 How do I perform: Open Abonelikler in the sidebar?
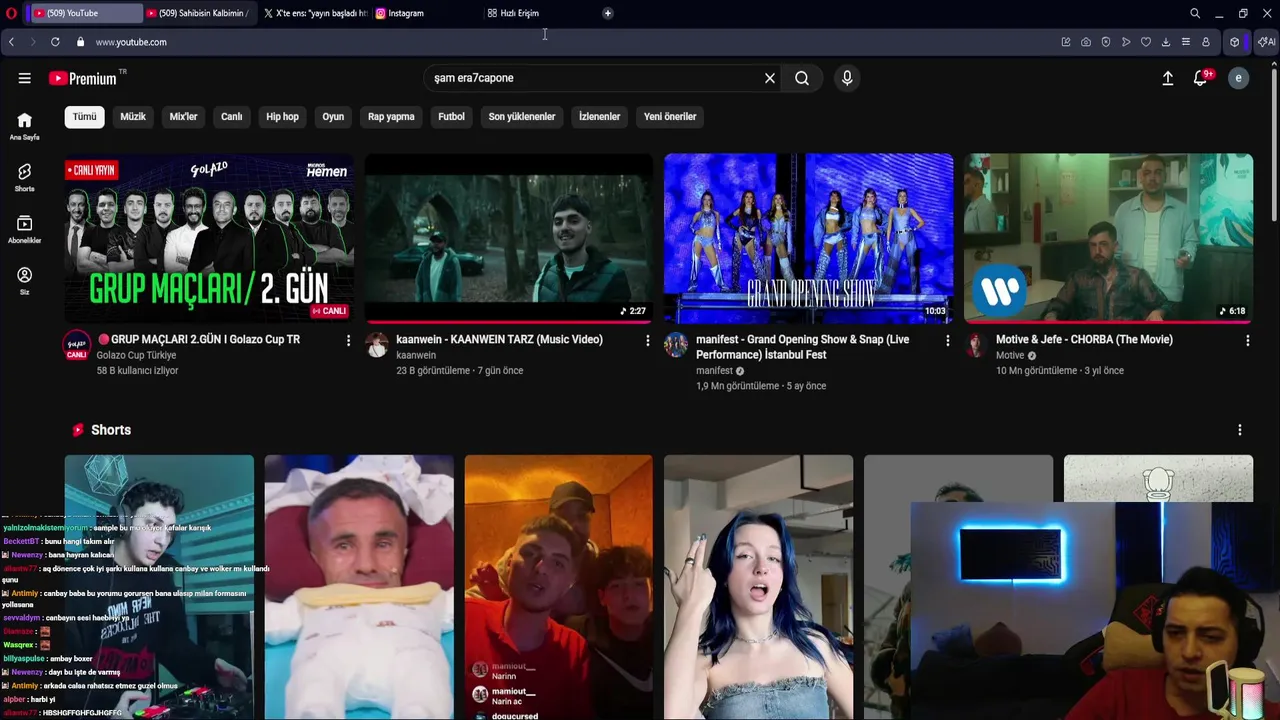tap(25, 230)
